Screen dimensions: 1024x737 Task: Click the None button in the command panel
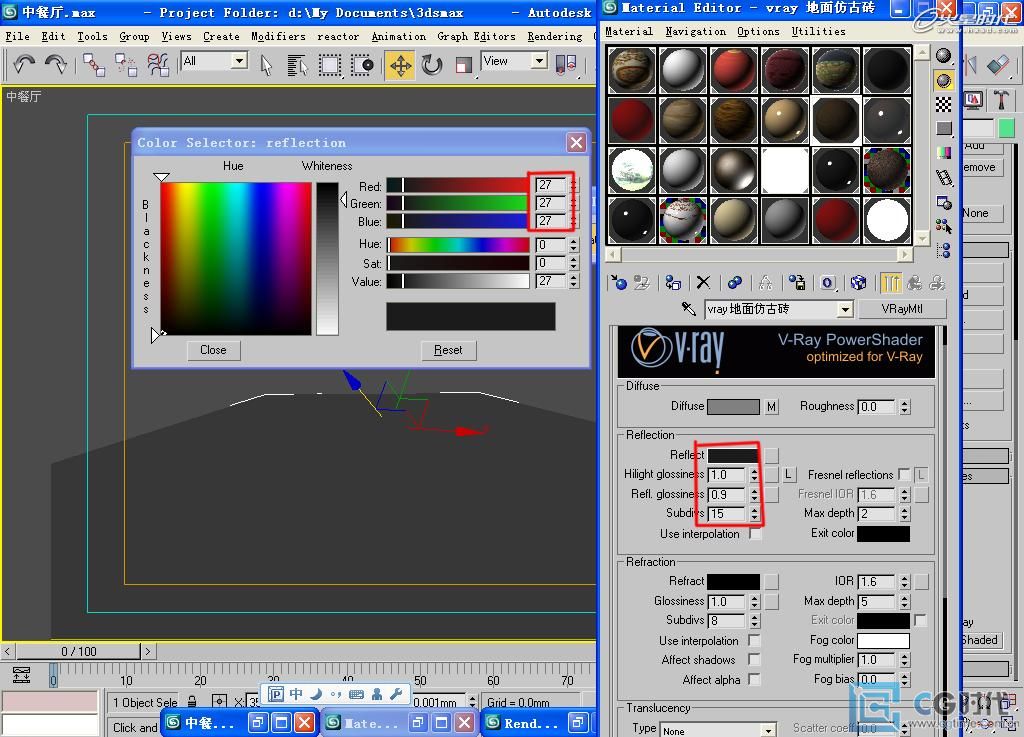(976, 213)
